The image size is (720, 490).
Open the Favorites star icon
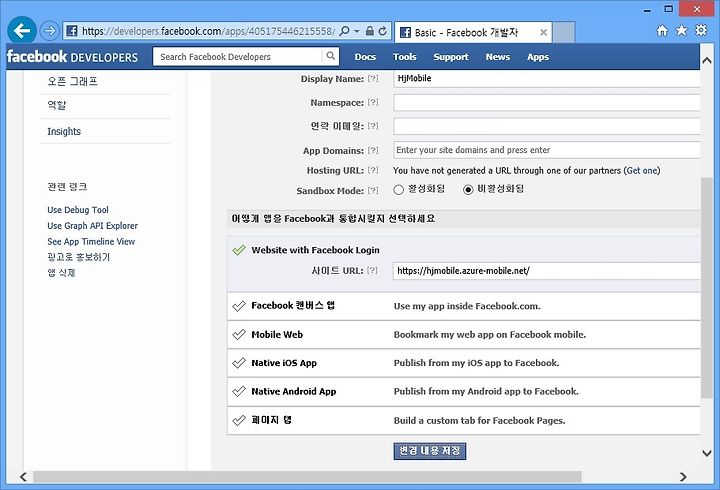(681, 31)
